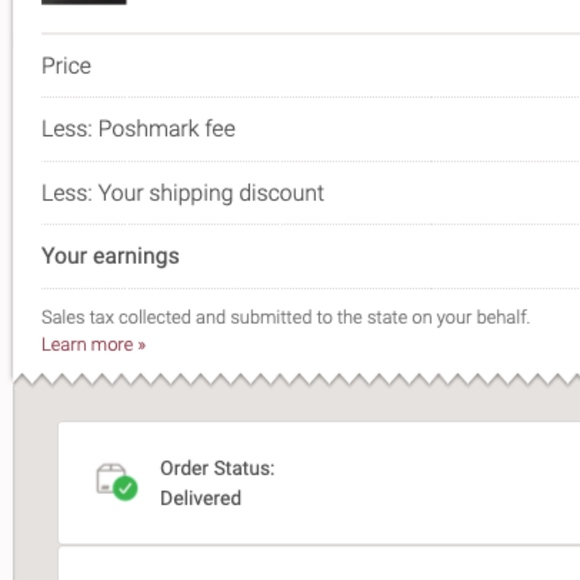Click the sales tax collected notice text
This screenshot has height=580, width=580.
[x=286, y=317]
